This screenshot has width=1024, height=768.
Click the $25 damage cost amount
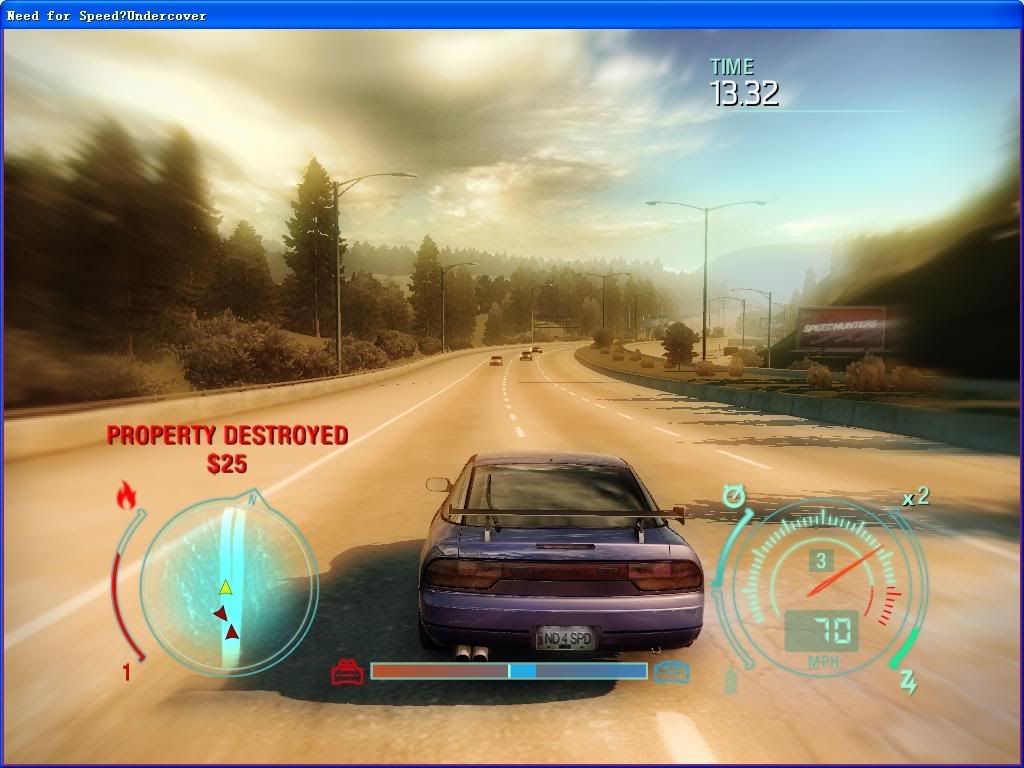227,464
